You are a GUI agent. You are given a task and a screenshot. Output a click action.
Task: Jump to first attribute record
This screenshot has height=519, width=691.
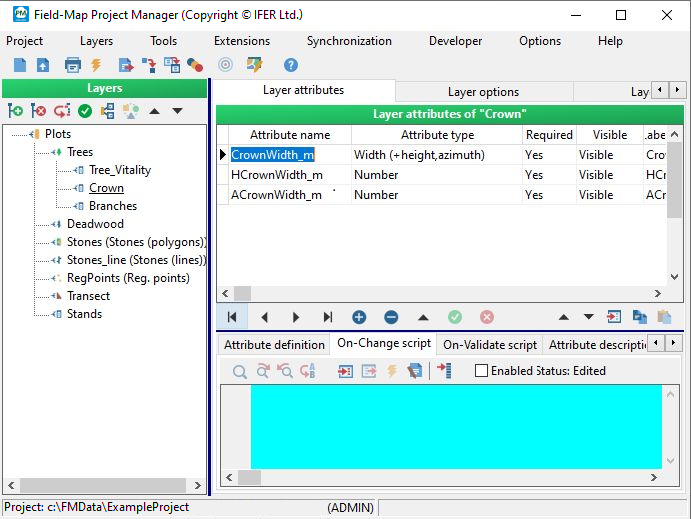coord(232,317)
